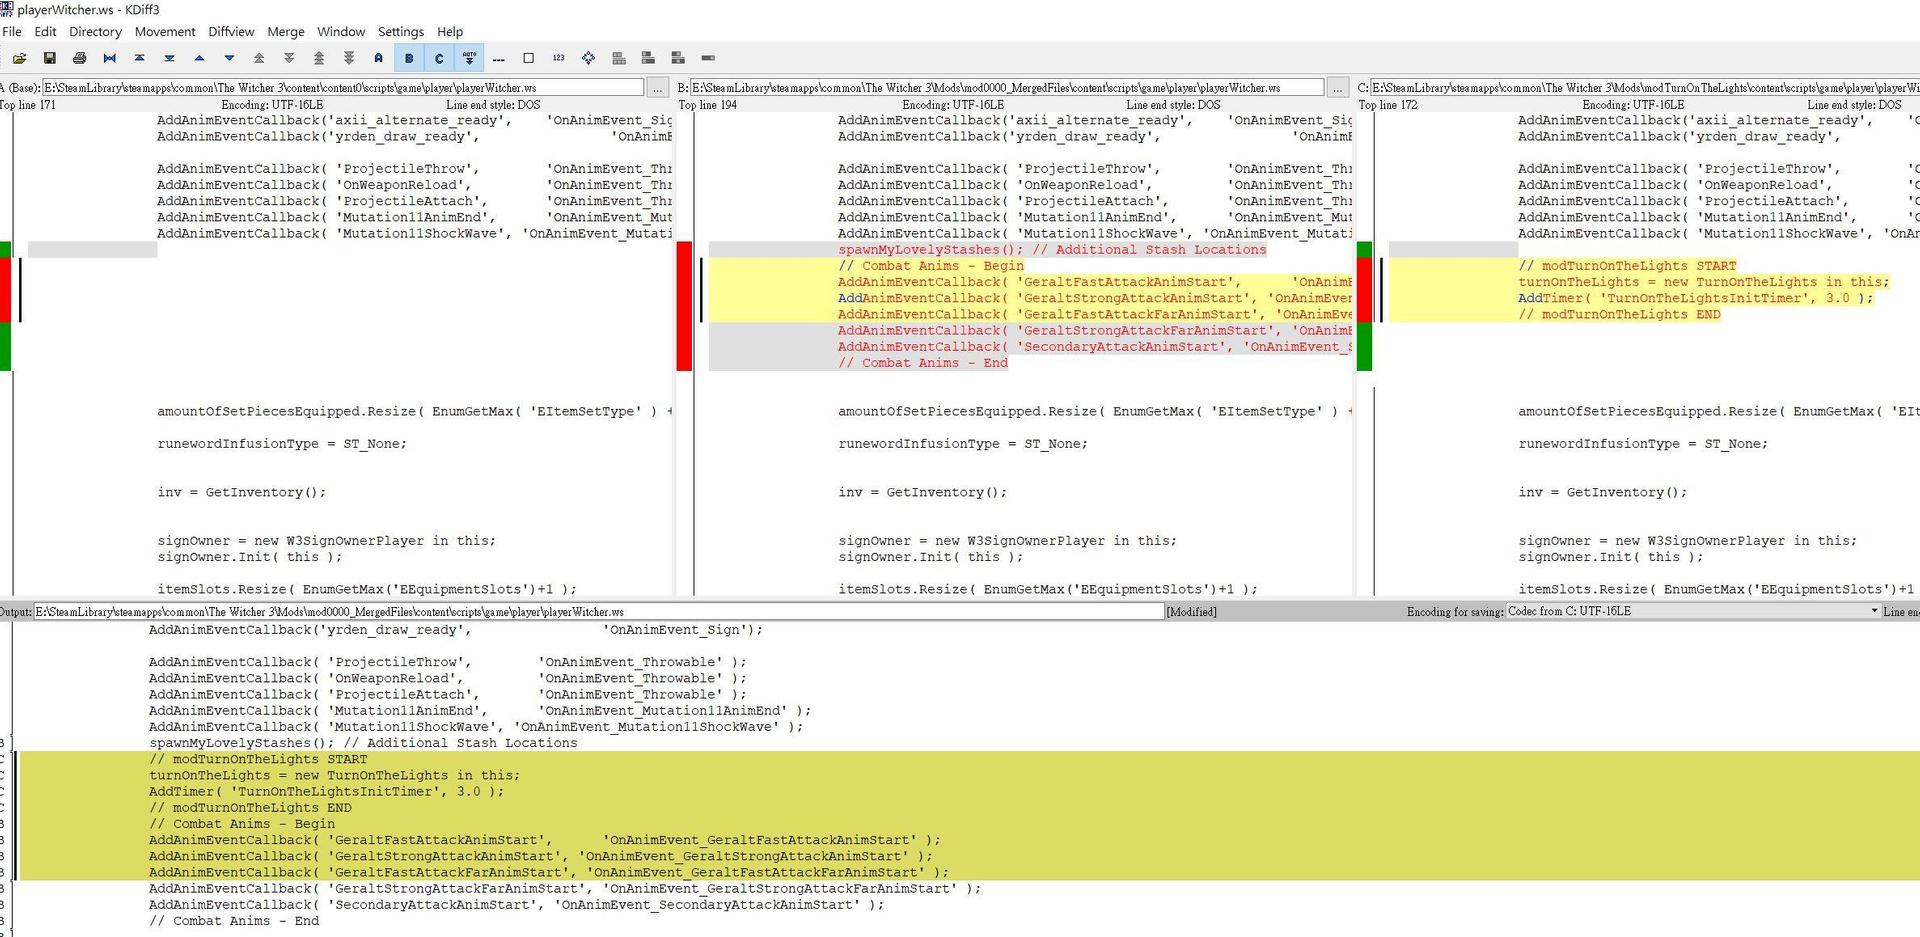The image size is (1920, 937).
Task: Jump to previous delta with the up arrow
Action: point(199,58)
